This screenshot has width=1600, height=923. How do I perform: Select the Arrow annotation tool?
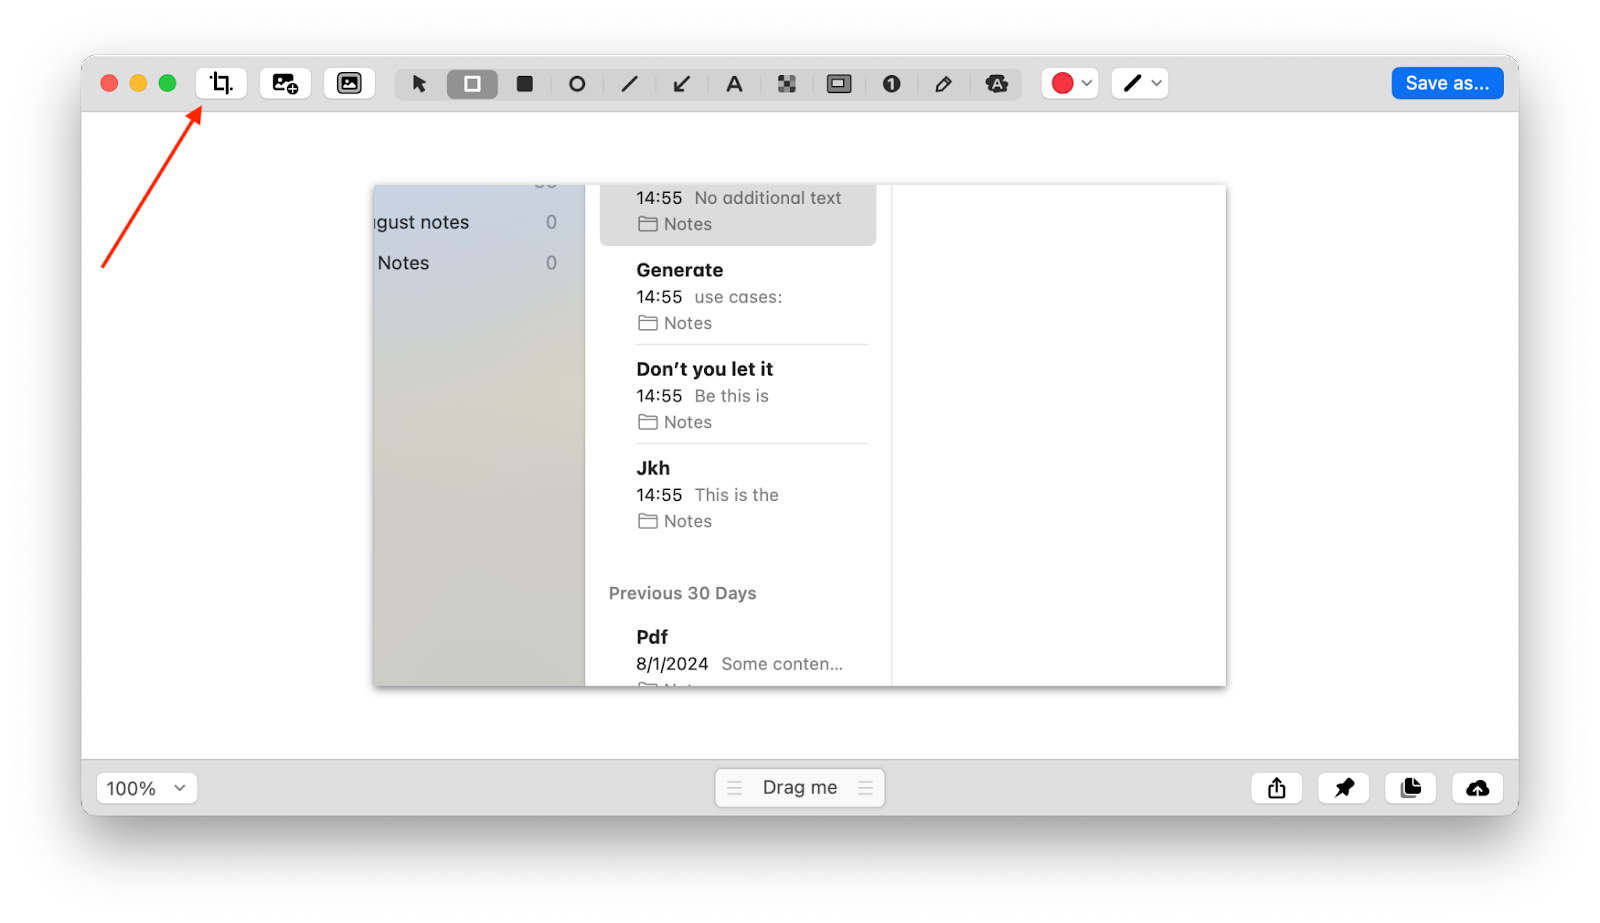pyautogui.click(x=681, y=84)
